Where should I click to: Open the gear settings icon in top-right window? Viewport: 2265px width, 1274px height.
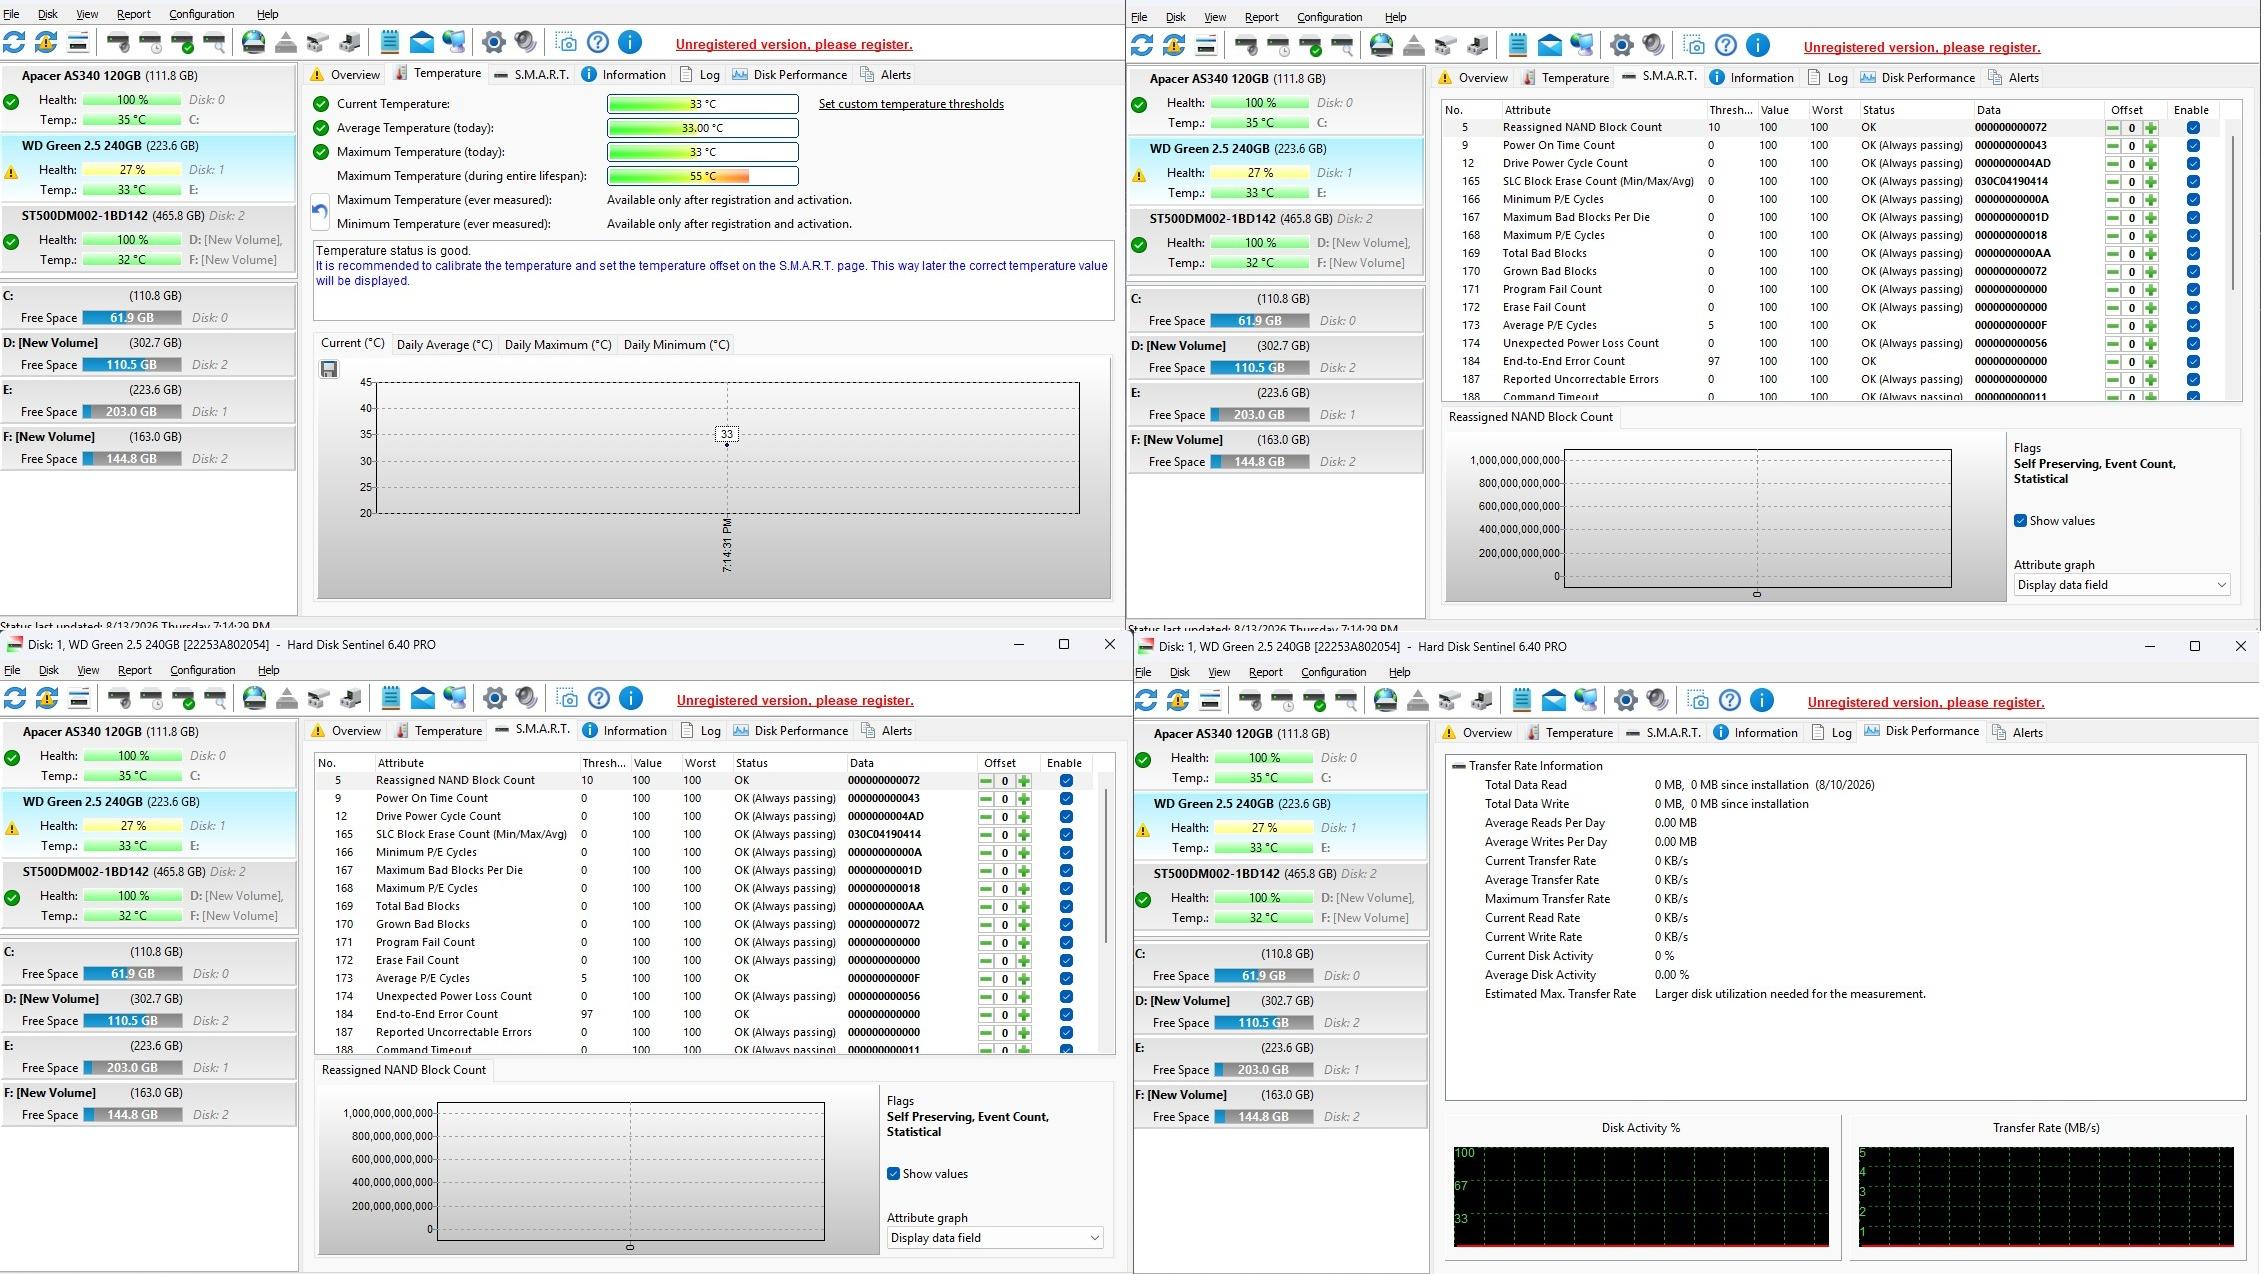[x=1622, y=45]
